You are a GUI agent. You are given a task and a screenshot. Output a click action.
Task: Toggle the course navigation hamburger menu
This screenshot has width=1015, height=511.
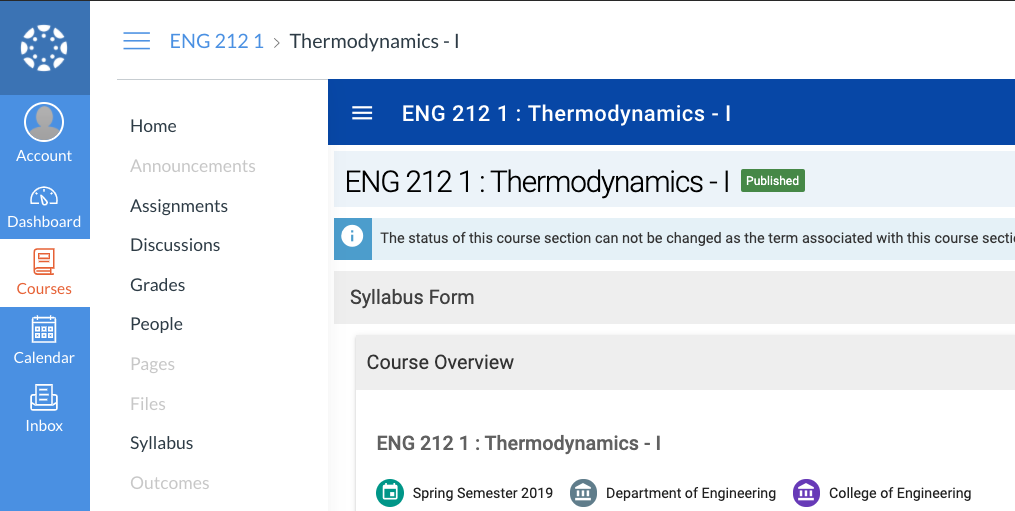pyautogui.click(x=136, y=41)
